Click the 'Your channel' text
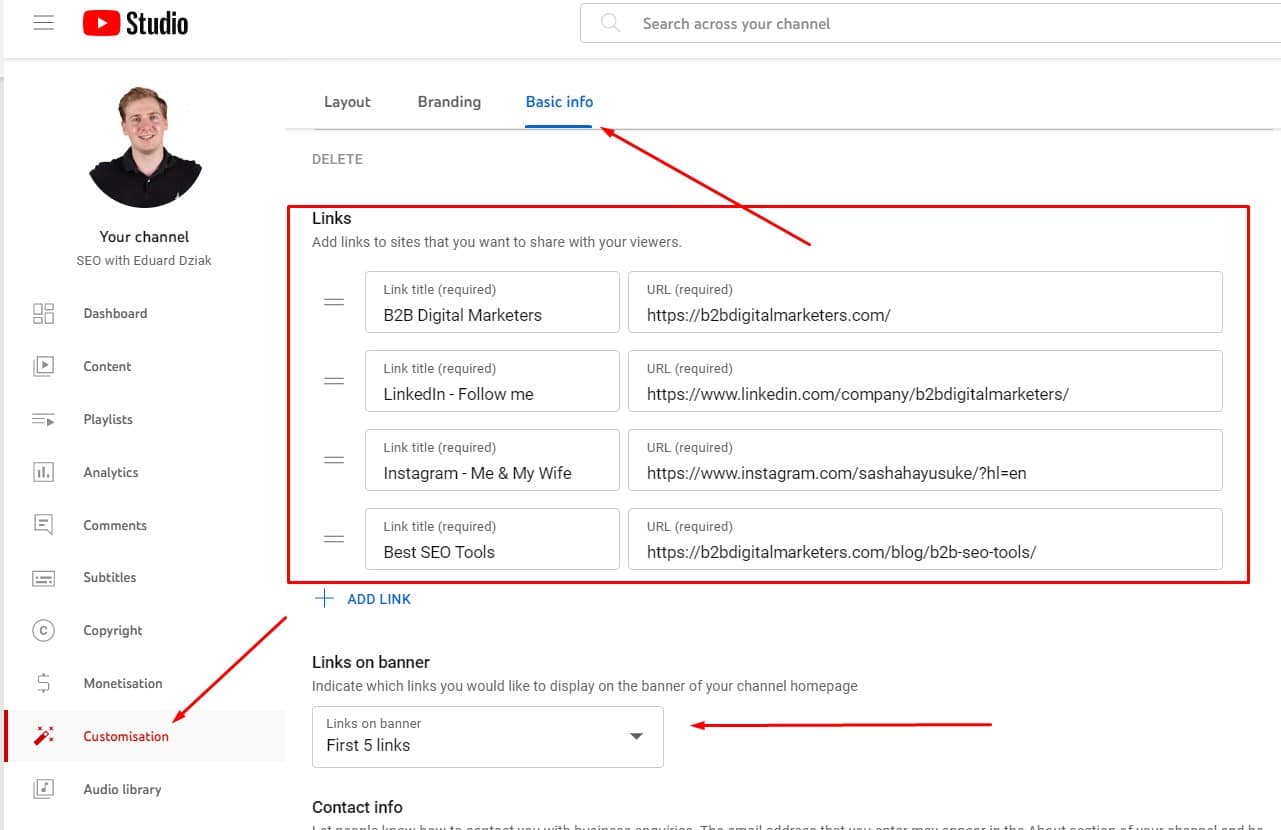This screenshot has height=830, width=1281. (144, 237)
